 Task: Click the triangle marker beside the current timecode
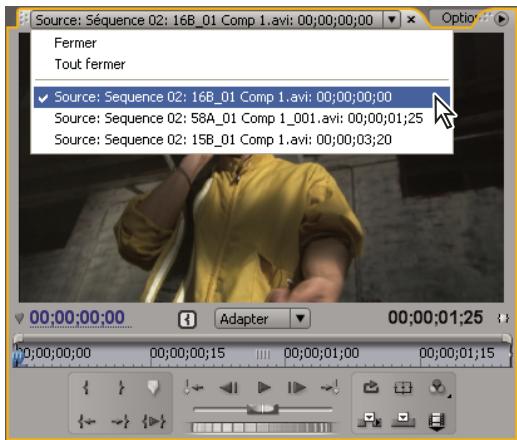[19, 318]
